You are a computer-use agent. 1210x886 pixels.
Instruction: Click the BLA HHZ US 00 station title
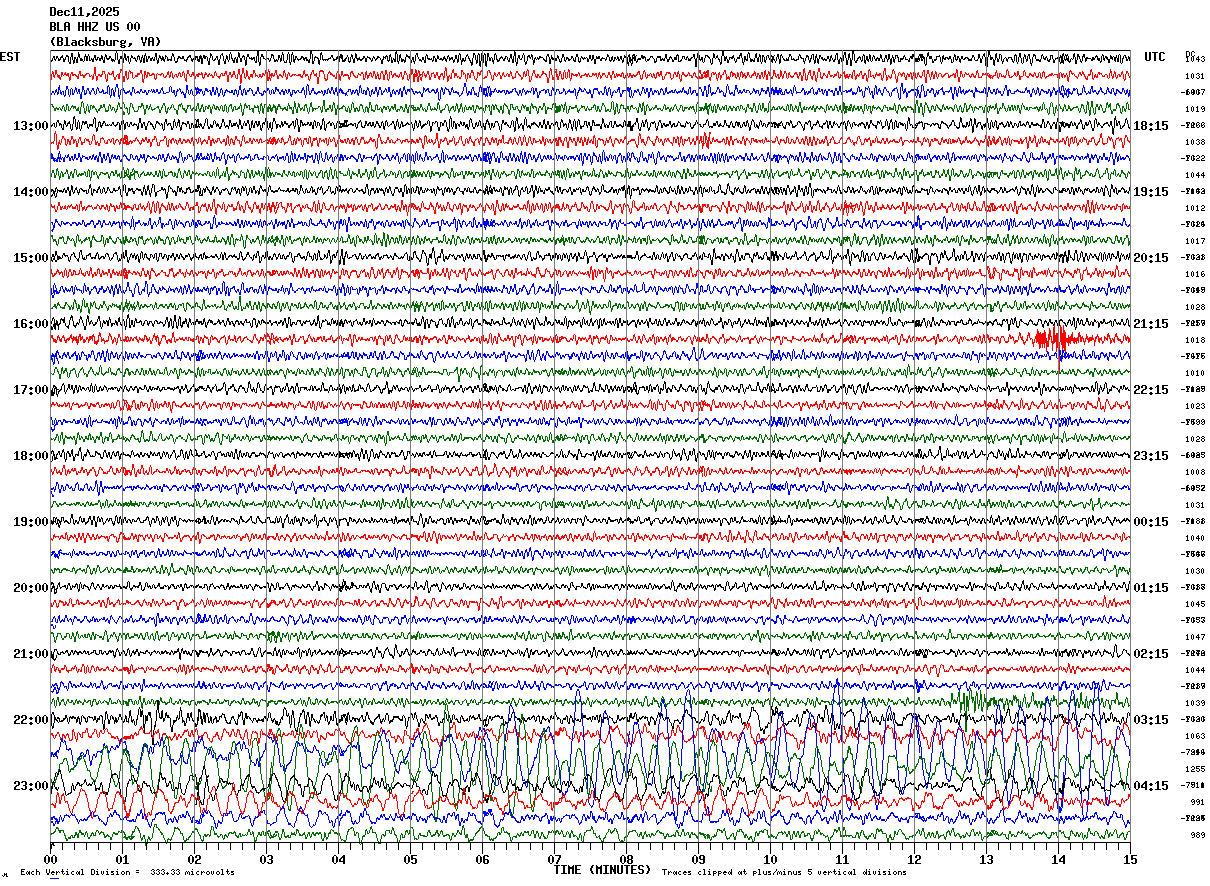coord(95,26)
